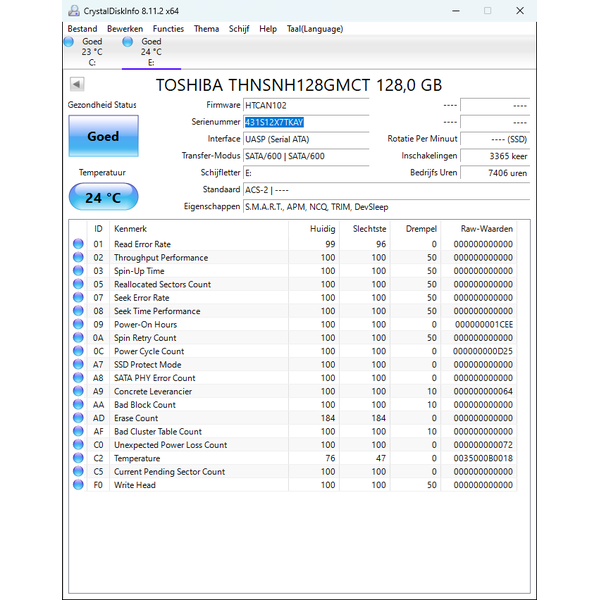
Task: Click the Transfer-Modus field SATA/600
Action: coord(306,156)
